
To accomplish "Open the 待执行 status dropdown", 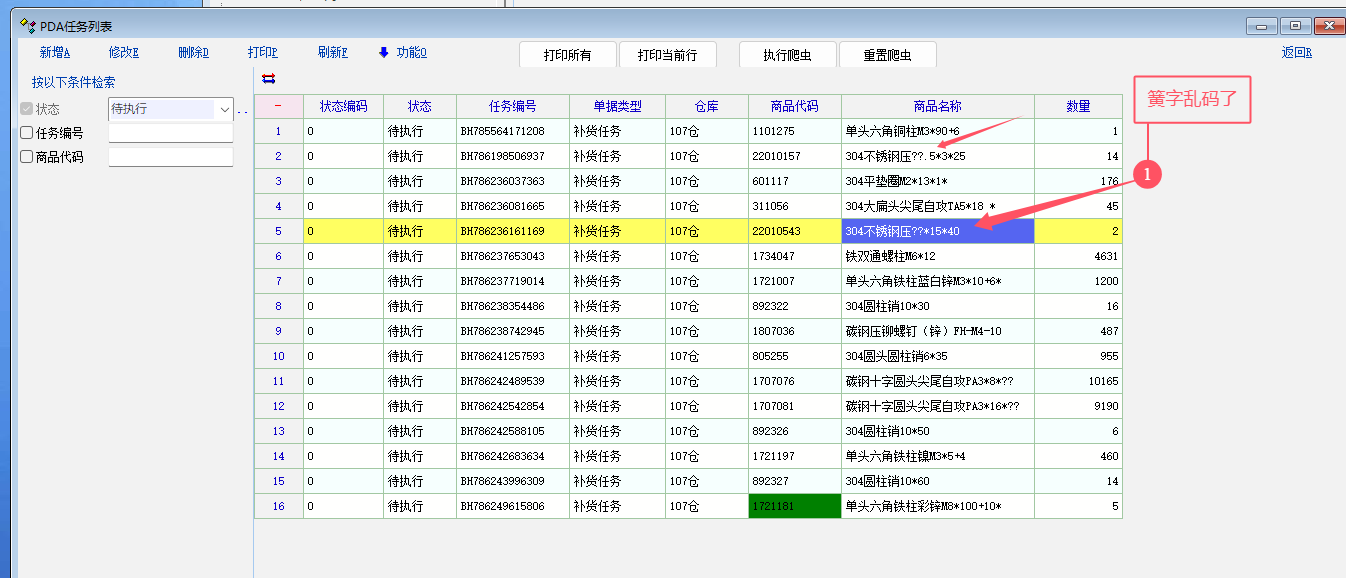I will pyautogui.click(x=224, y=109).
